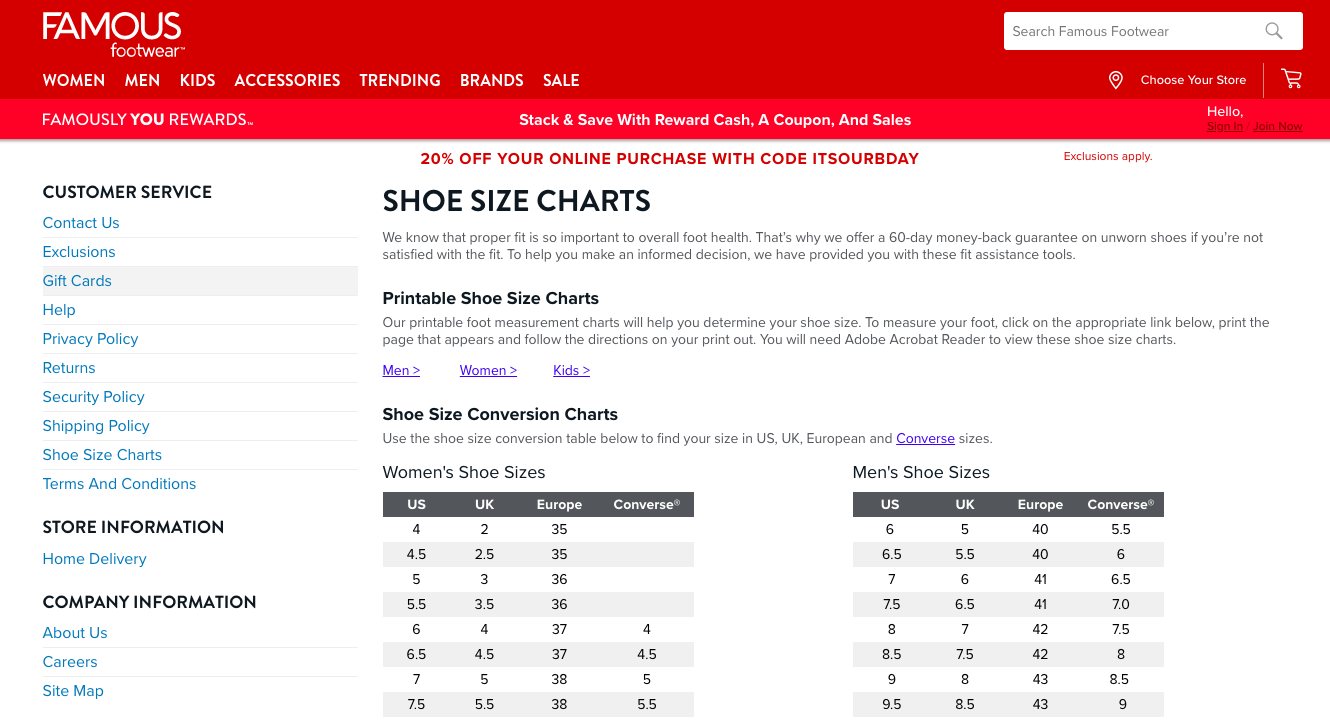Type in the Search Famous Footwear field
1330x723 pixels.
pyautogui.click(x=1130, y=31)
